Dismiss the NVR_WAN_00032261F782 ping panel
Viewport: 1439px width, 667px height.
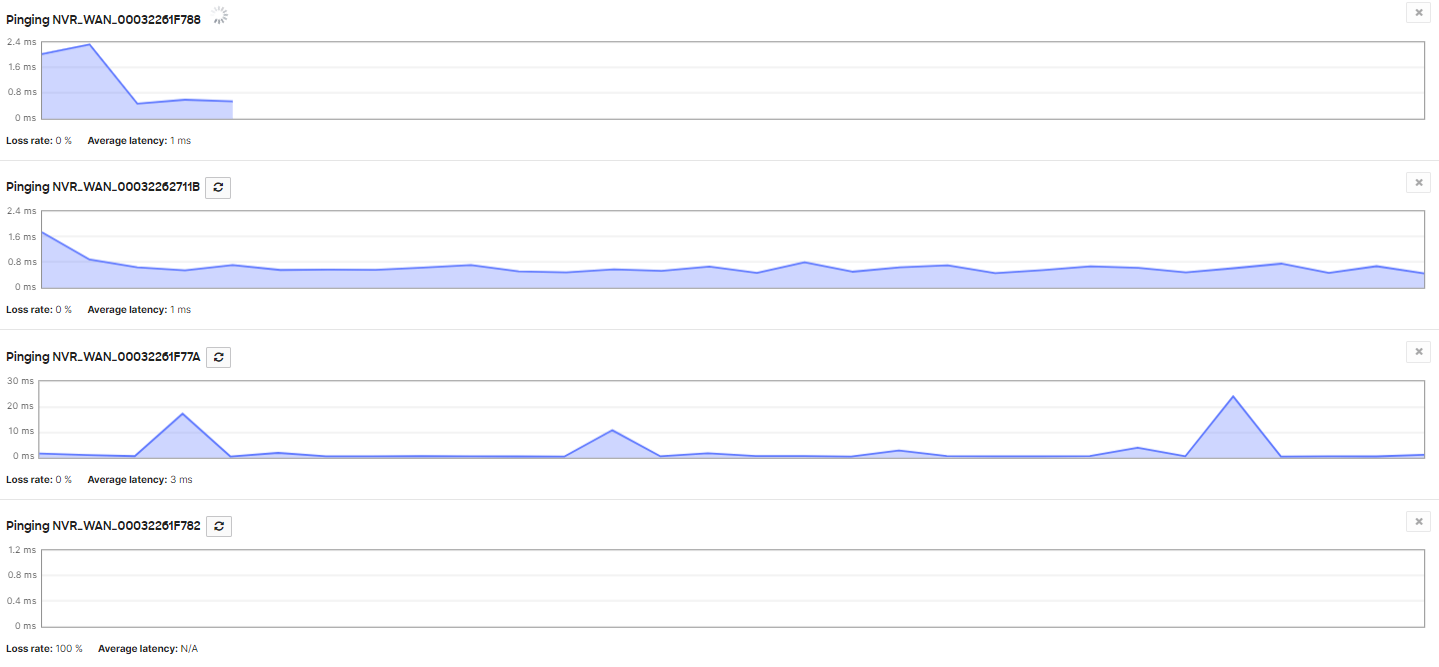pos(1418,521)
